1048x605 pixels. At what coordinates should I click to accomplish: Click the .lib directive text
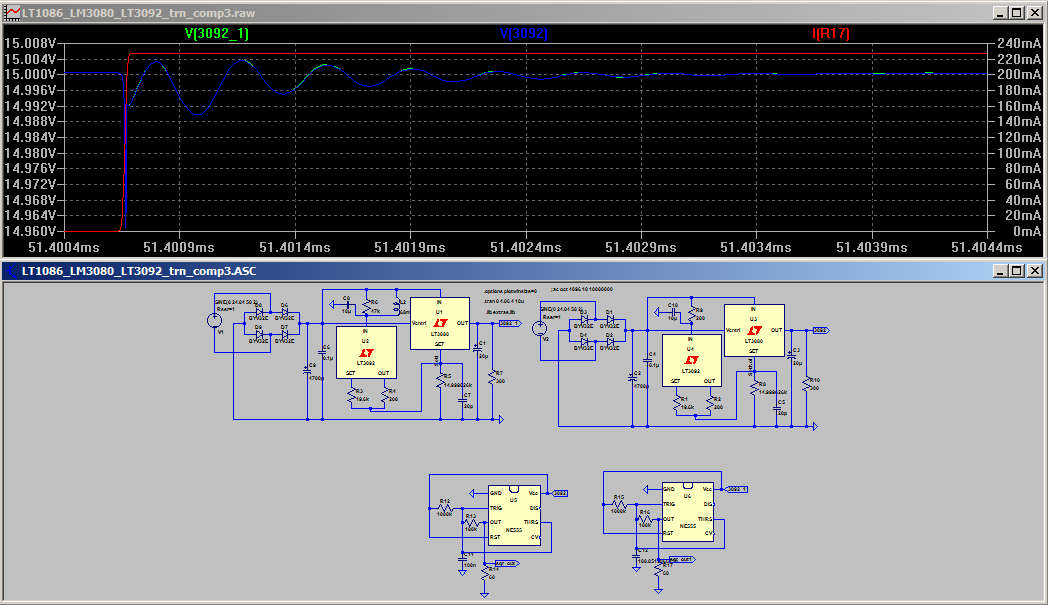[x=500, y=312]
